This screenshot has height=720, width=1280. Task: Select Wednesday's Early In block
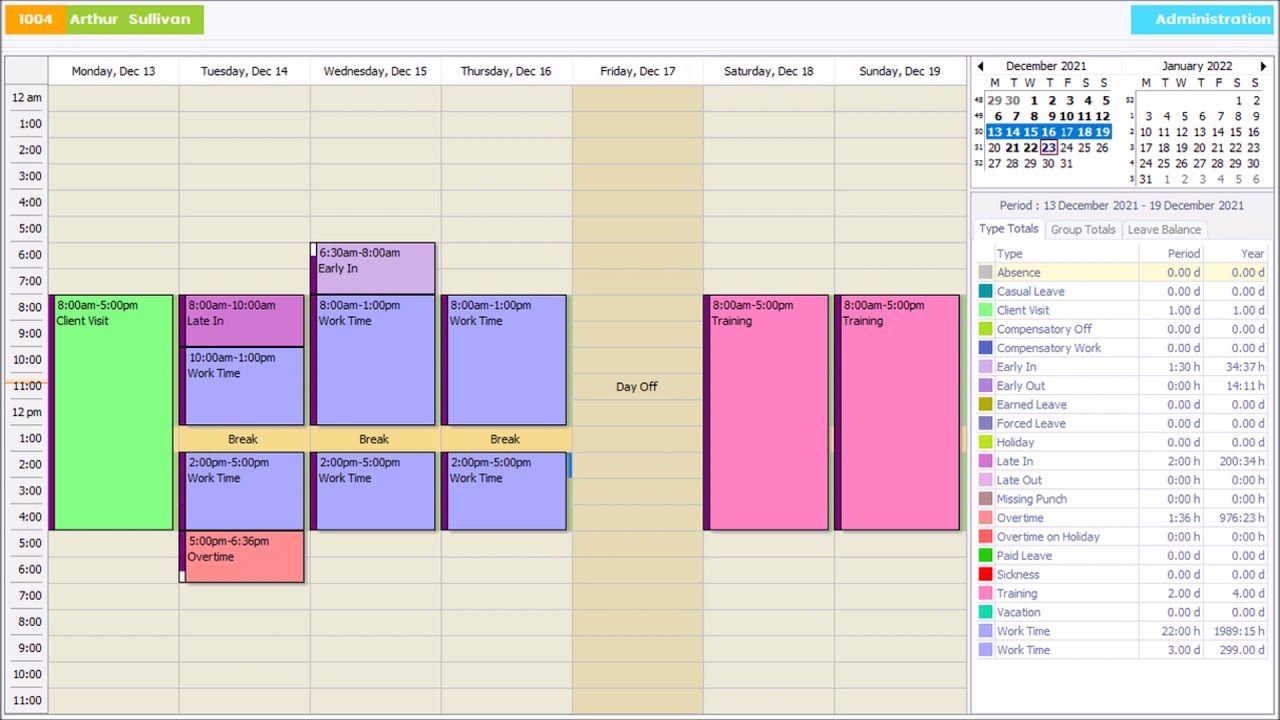375,268
